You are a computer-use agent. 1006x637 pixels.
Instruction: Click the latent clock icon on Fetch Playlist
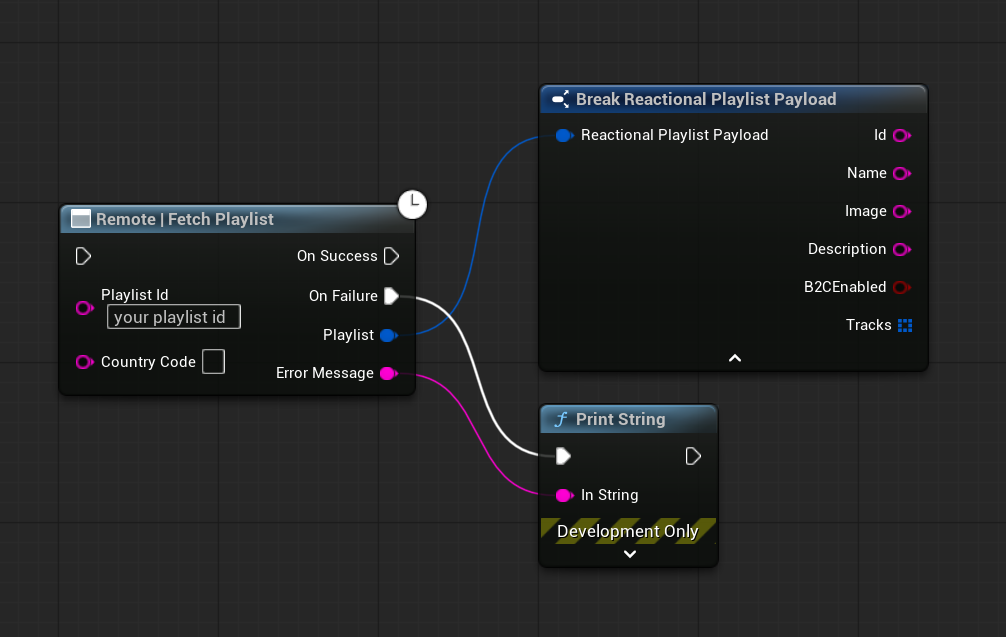tap(412, 204)
